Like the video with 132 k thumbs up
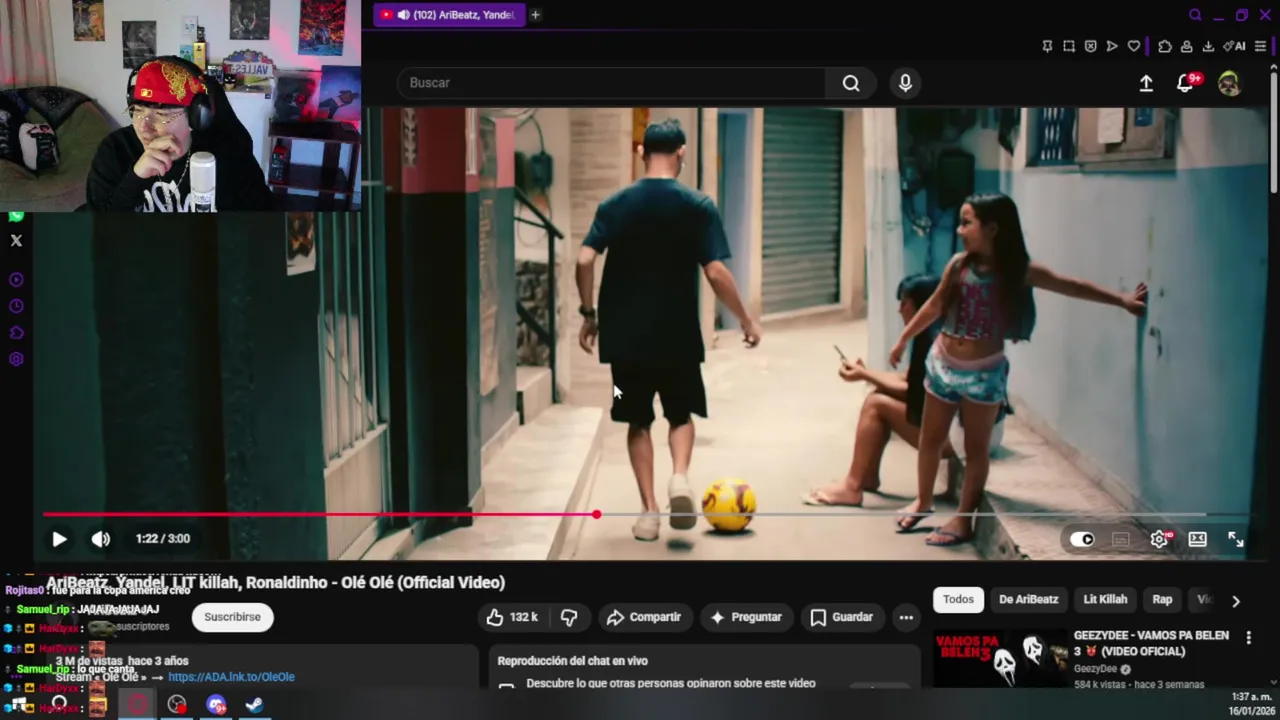1280x720 pixels. pos(513,618)
